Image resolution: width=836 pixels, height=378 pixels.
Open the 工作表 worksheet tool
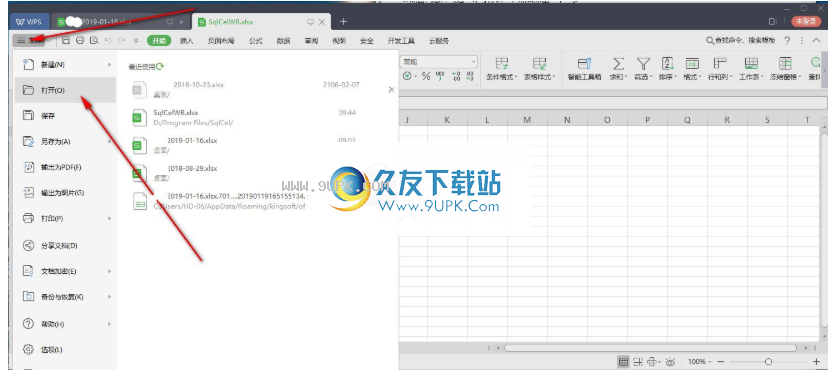[x=752, y=68]
